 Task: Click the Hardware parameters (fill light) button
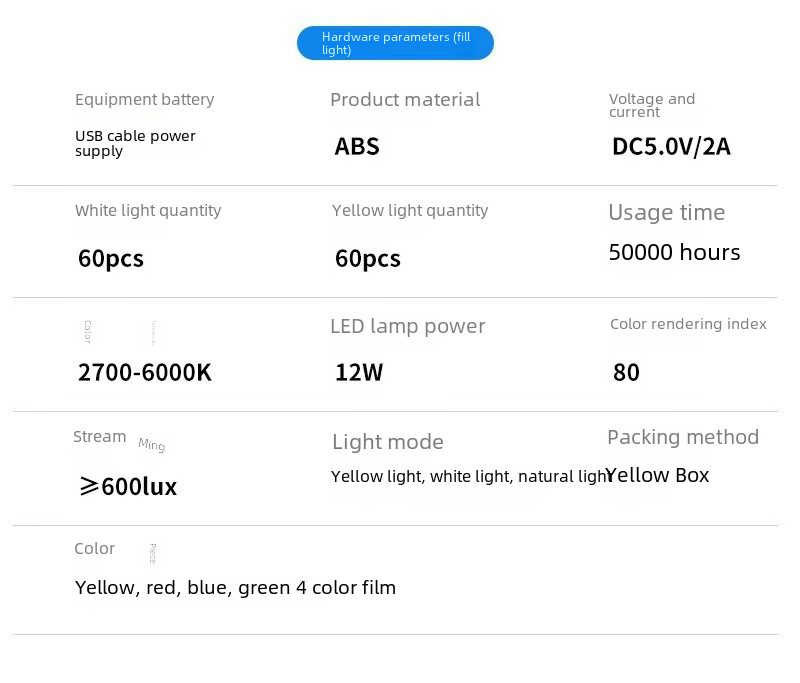pos(395,43)
